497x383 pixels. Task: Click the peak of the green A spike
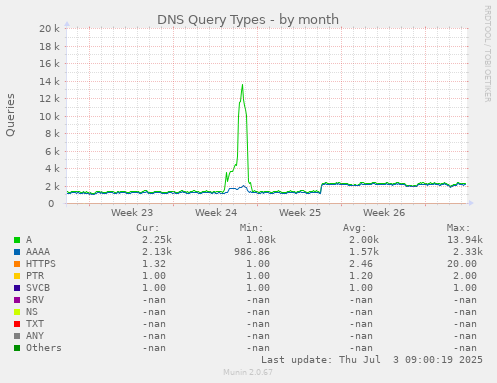242,85
